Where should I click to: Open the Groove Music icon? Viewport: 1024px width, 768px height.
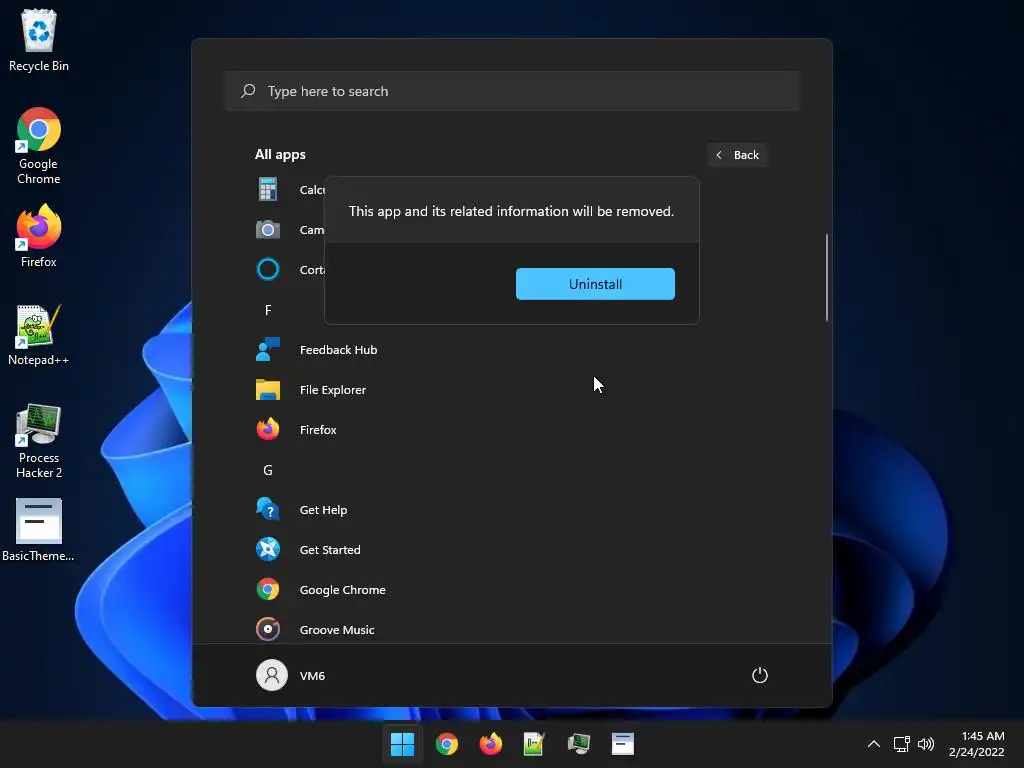point(268,630)
